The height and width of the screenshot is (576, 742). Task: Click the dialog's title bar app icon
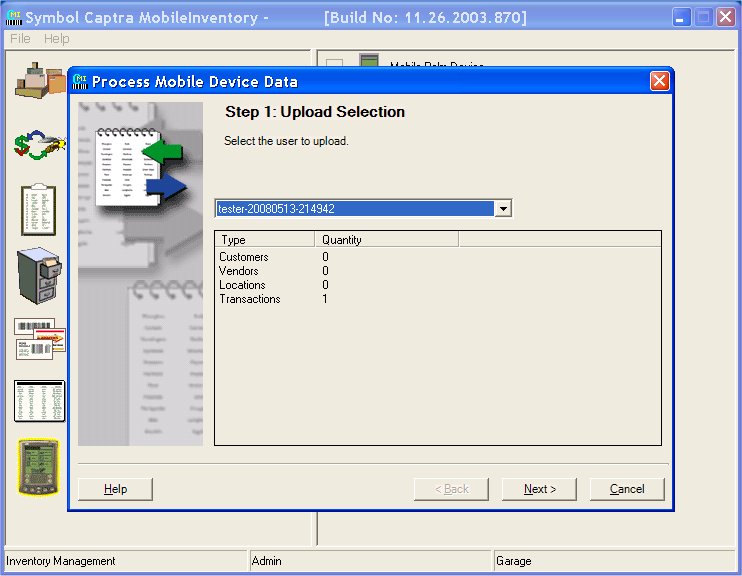click(x=80, y=81)
